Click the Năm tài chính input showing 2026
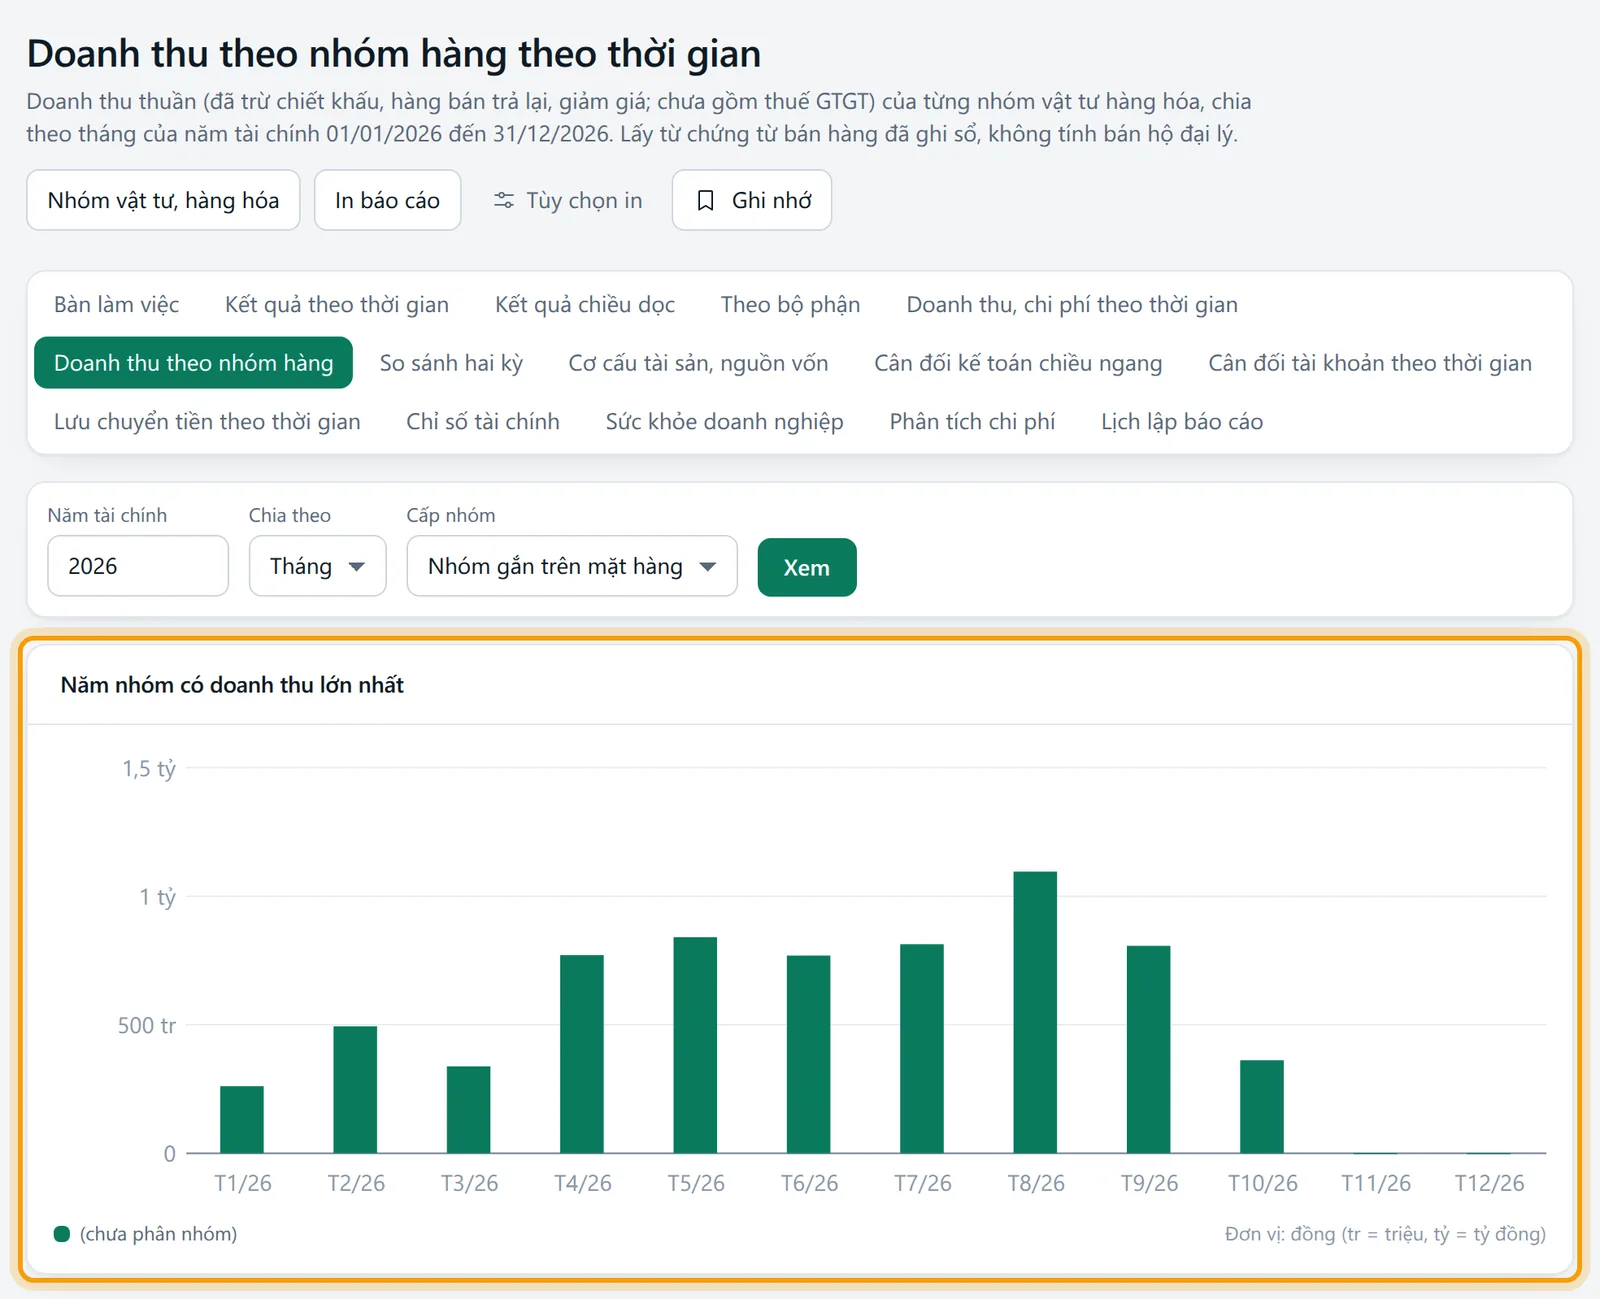This screenshot has width=1600, height=1299. tap(138, 566)
